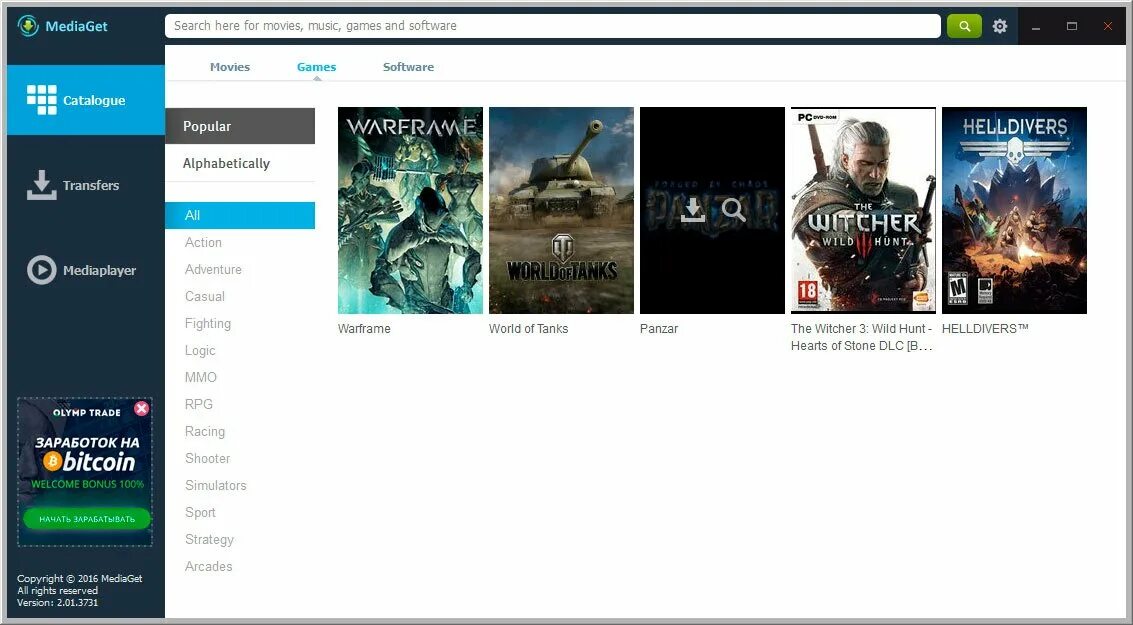1133x625 pixels.
Task: Click the Mediaplayer play circle icon
Action: (x=42, y=270)
